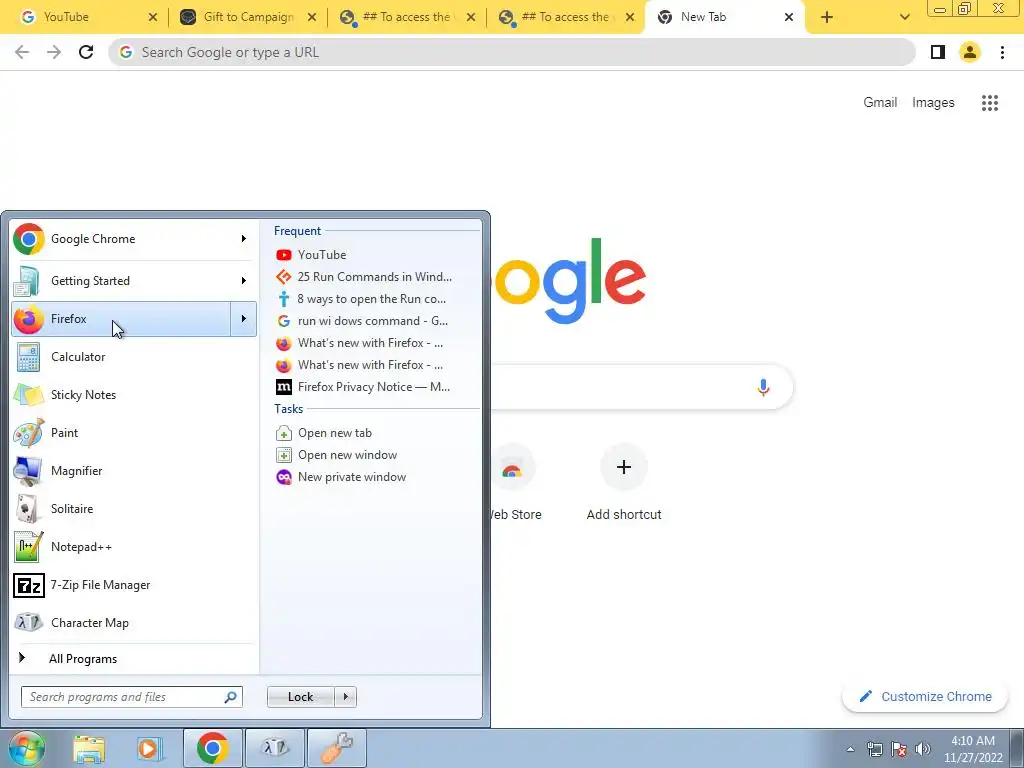This screenshot has width=1024, height=768.
Task: Expand the Google Chrome jump list arrow
Action: [x=244, y=239]
